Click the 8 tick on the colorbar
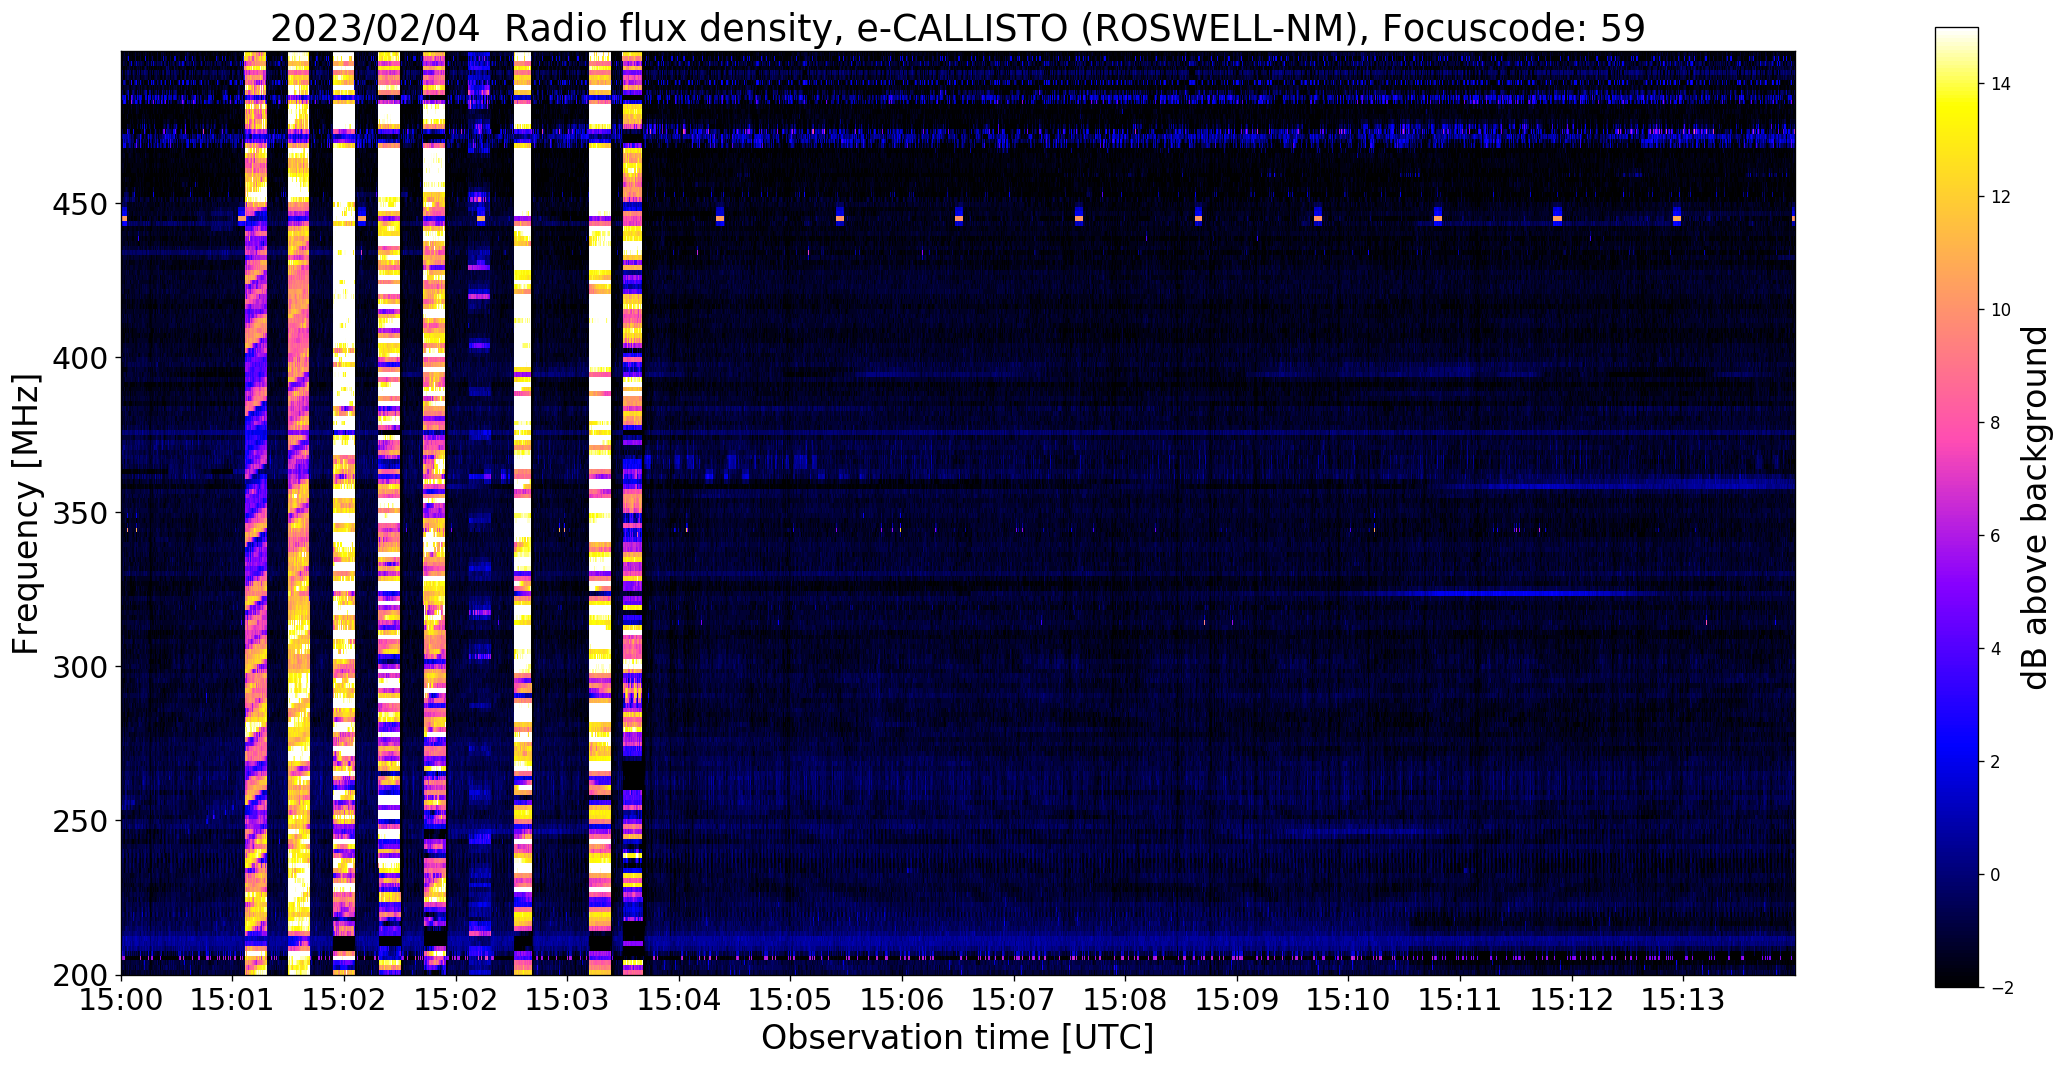 pyautogui.click(x=1996, y=423)
